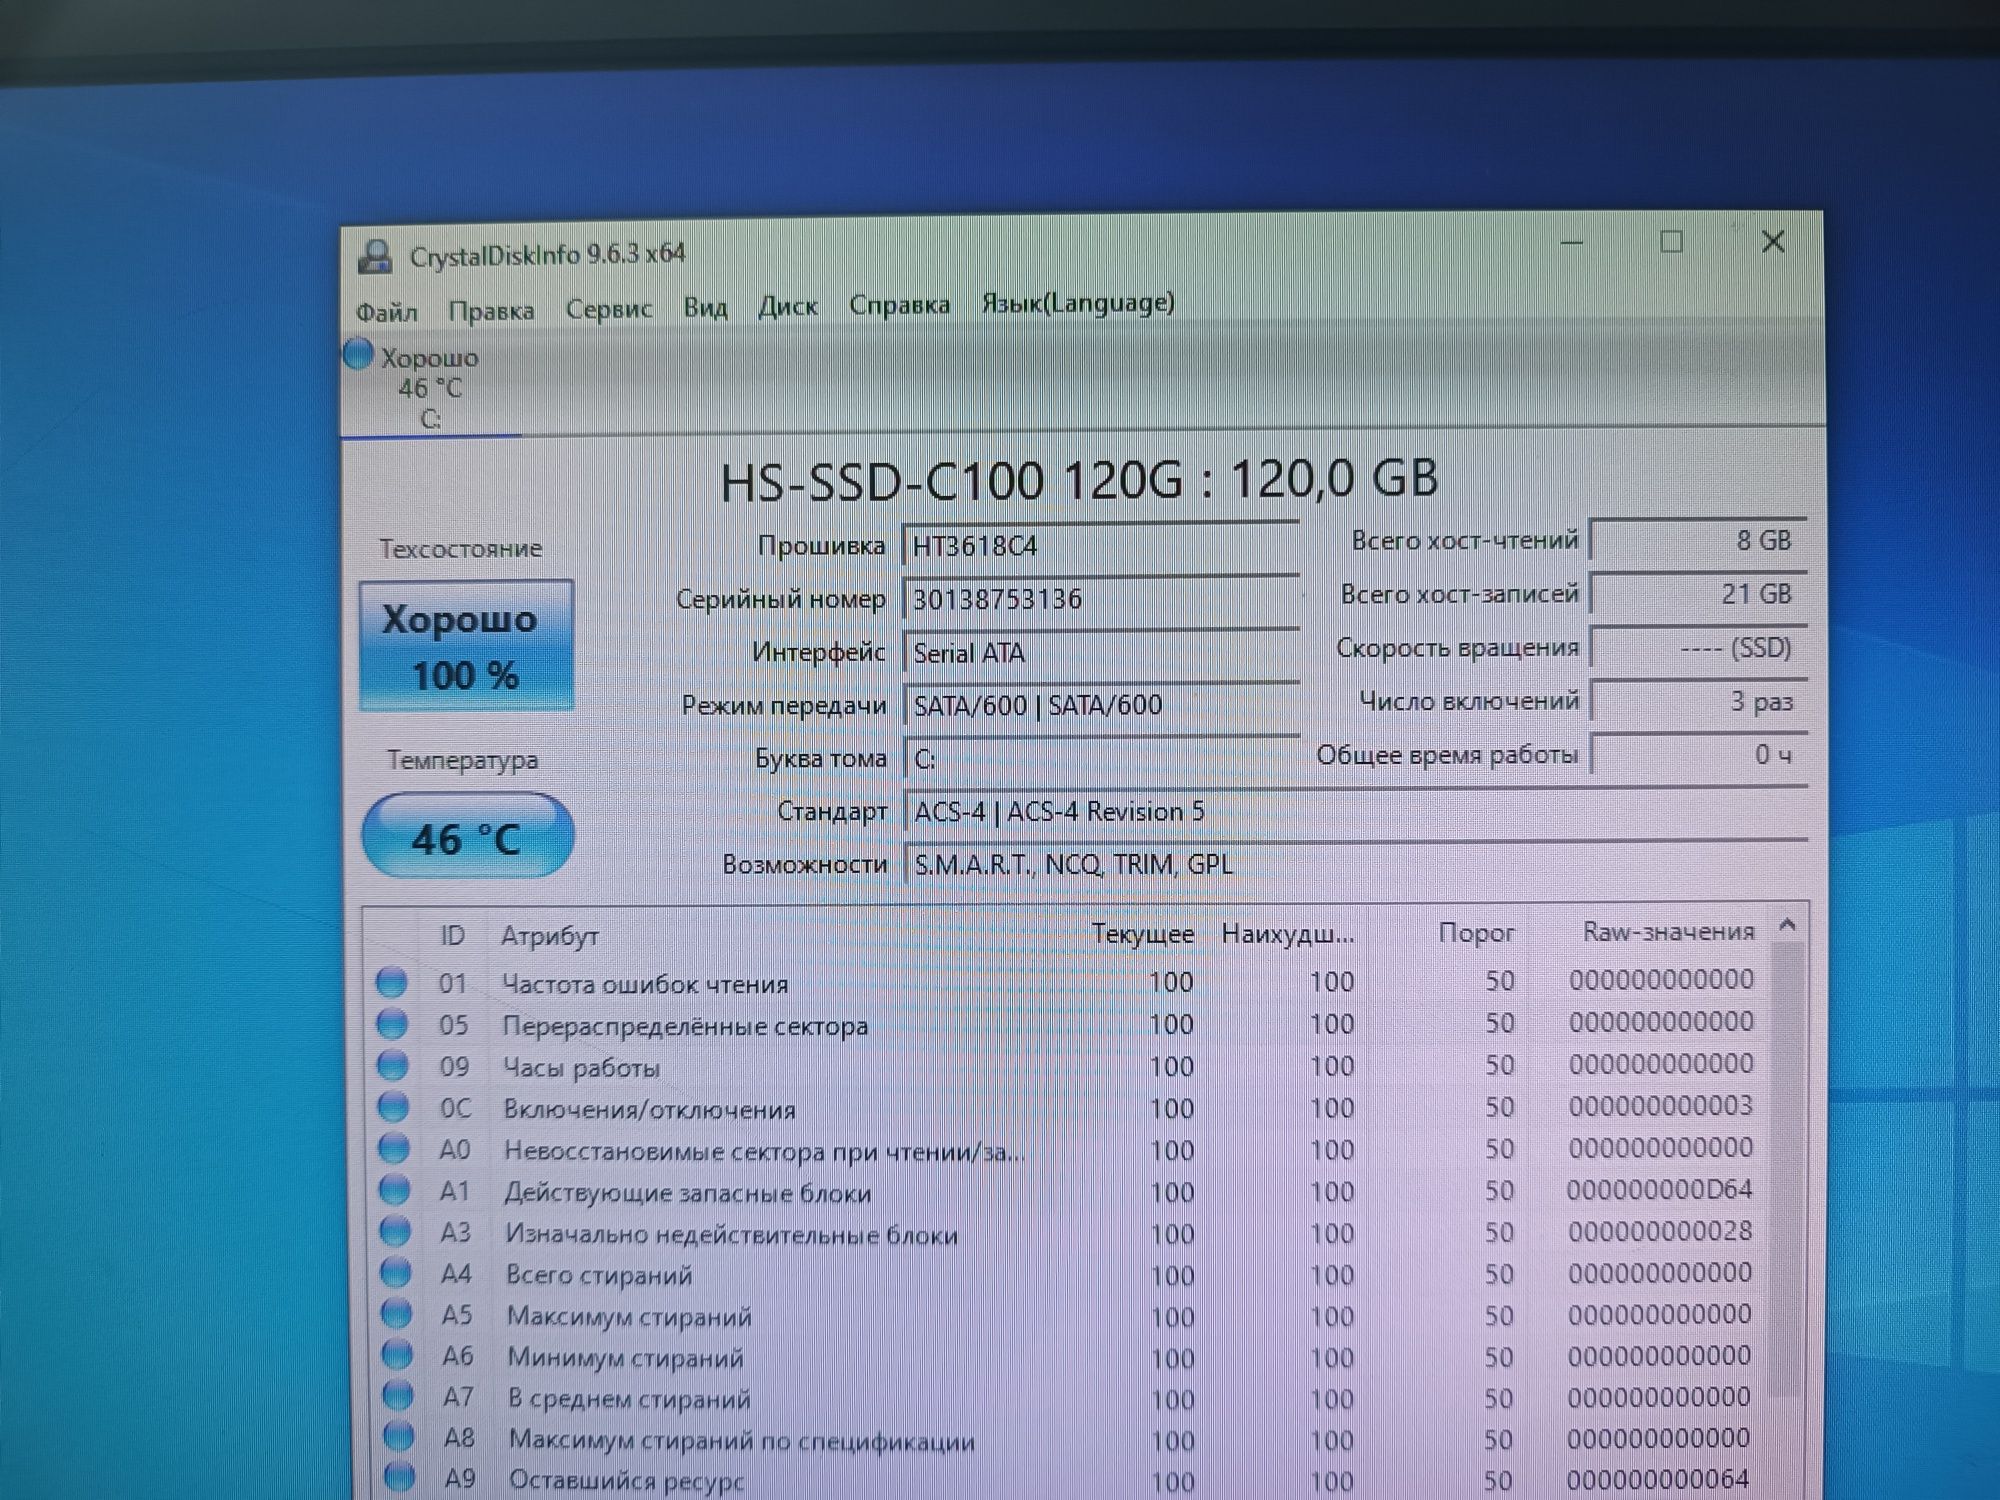This screenshot has height=1500, width=2000.
Task: Click the Возможности field S.M.A.R.T., NCQ, TRIM, GPL
Action: click(1355, 863)
